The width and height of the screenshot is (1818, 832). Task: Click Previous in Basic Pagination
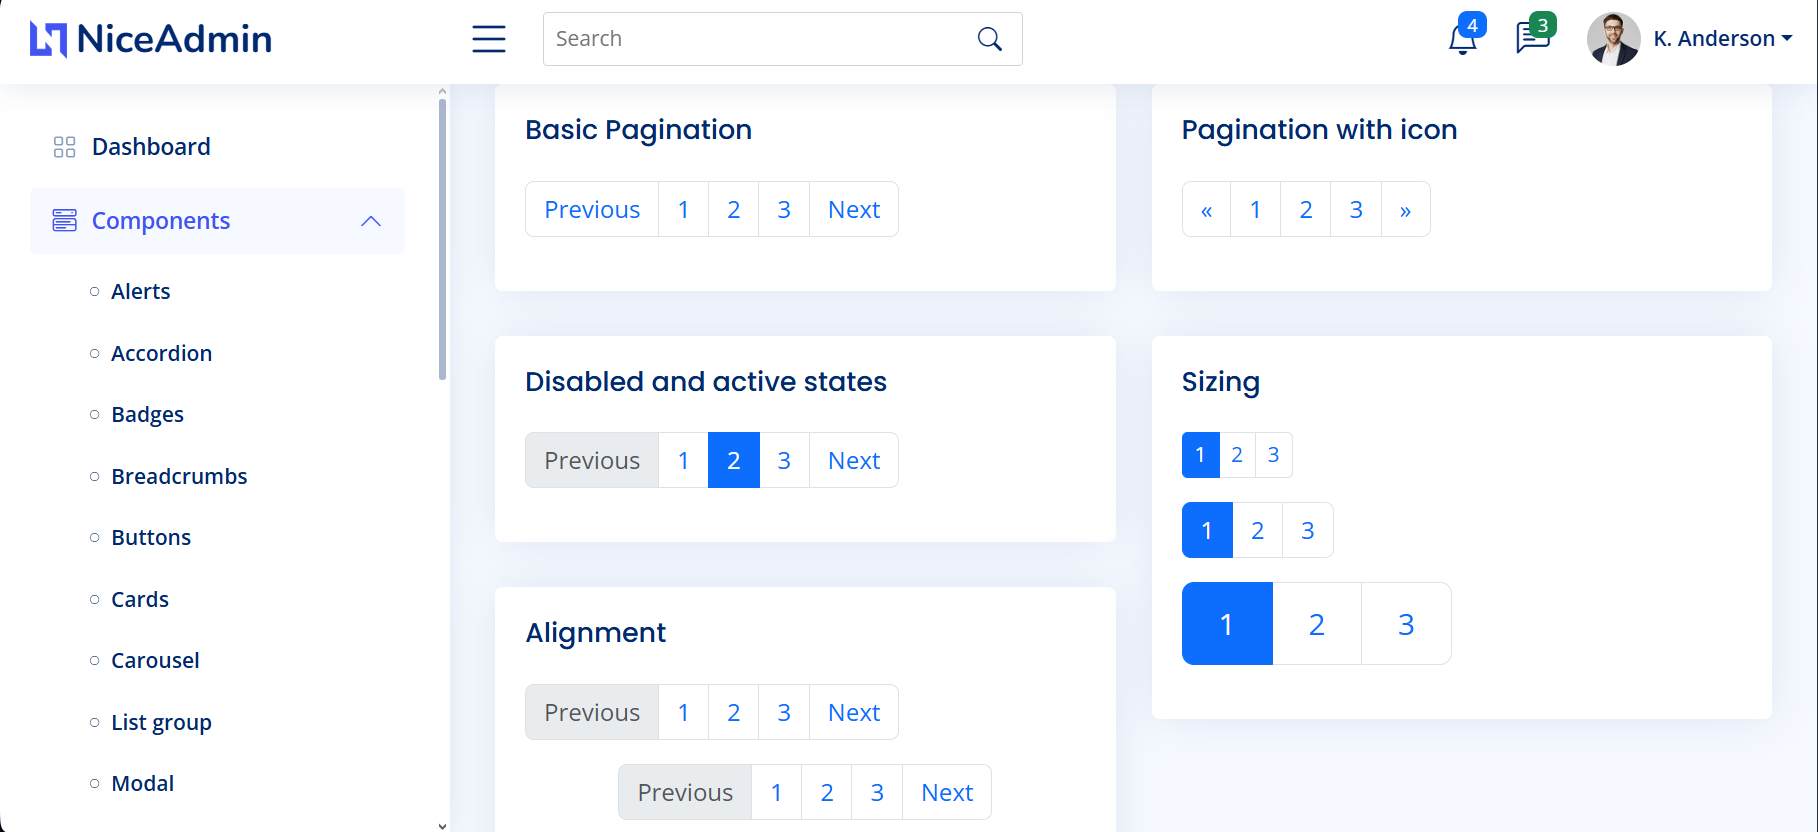[x=592, y=210]
